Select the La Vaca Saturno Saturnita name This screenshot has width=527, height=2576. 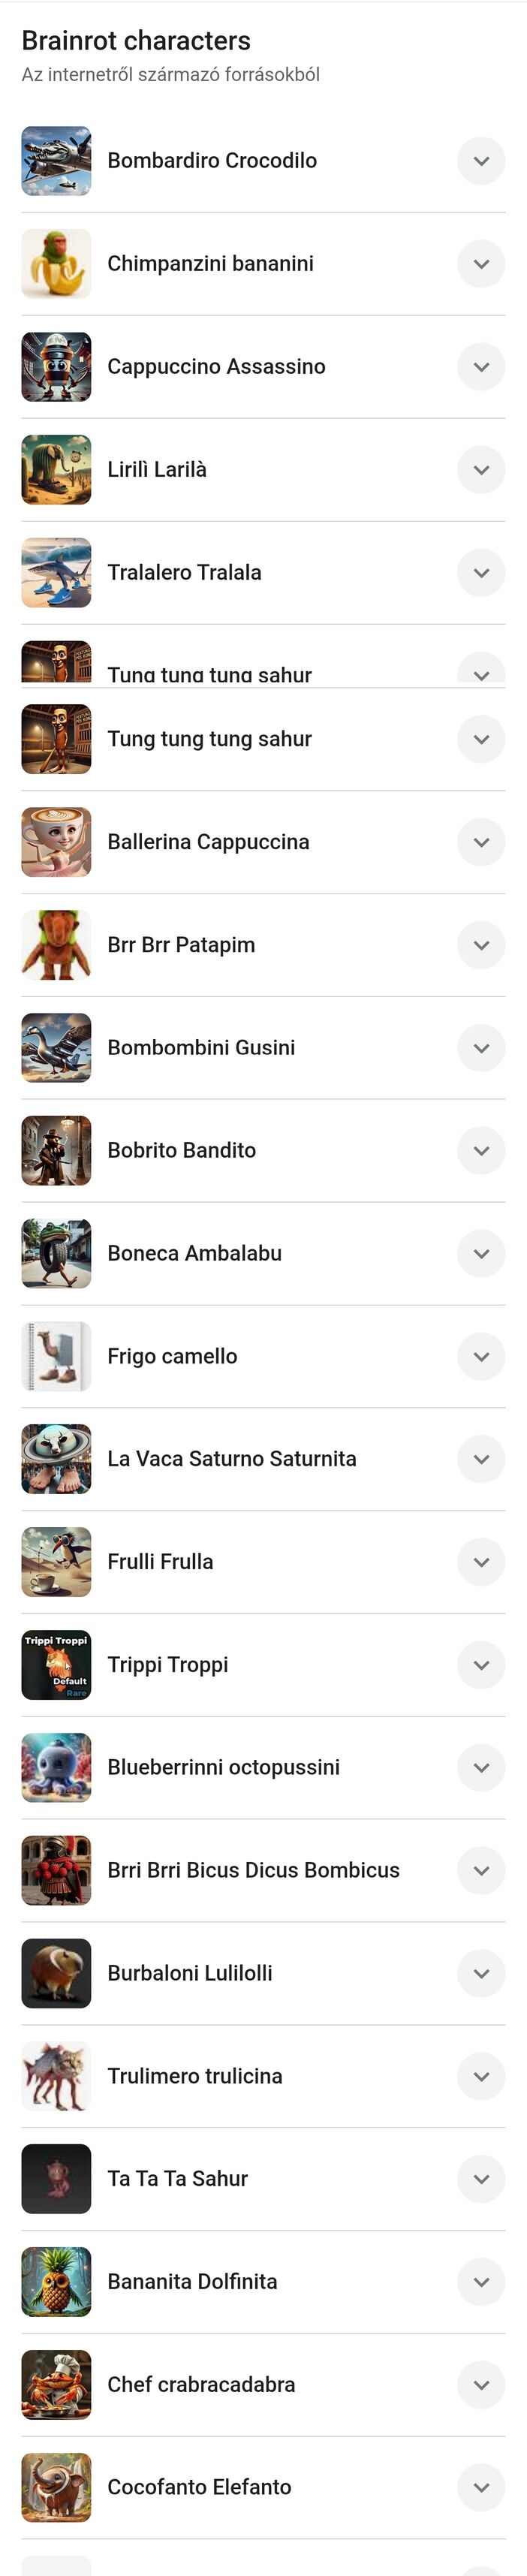pyautogui.click(x=231, y=1459)
